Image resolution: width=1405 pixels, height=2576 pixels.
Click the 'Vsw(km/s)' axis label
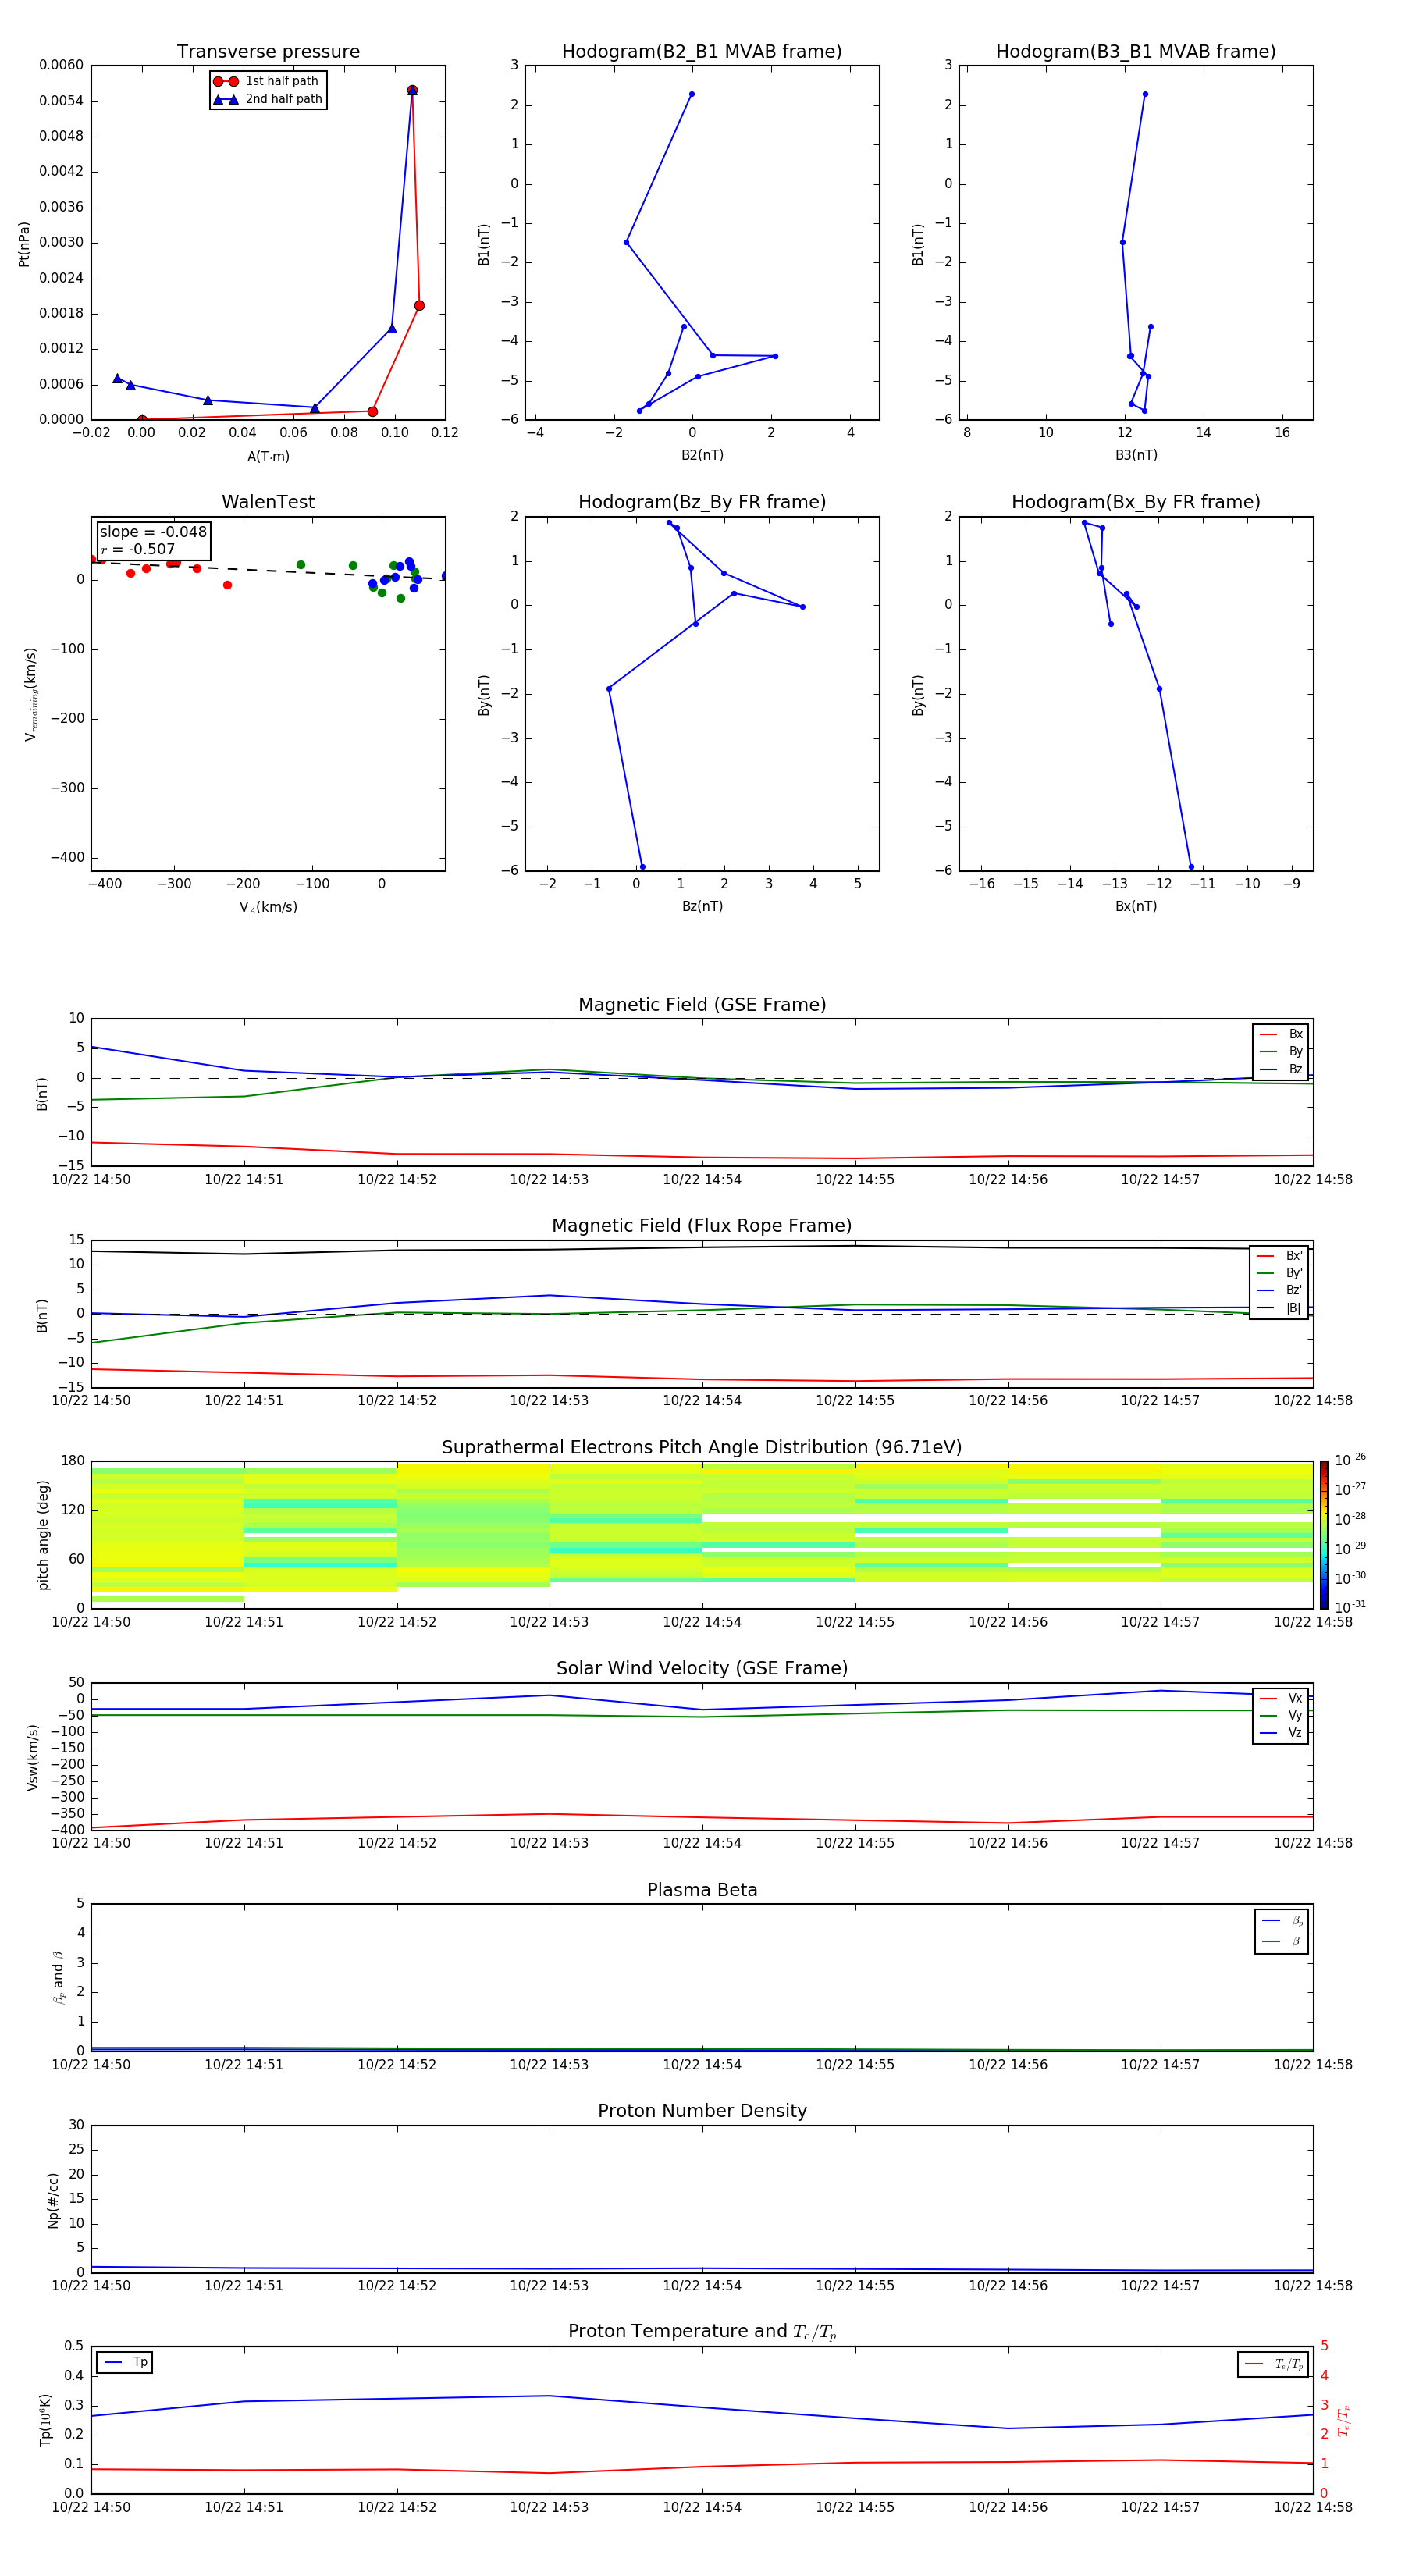(x=32, y=1756)
